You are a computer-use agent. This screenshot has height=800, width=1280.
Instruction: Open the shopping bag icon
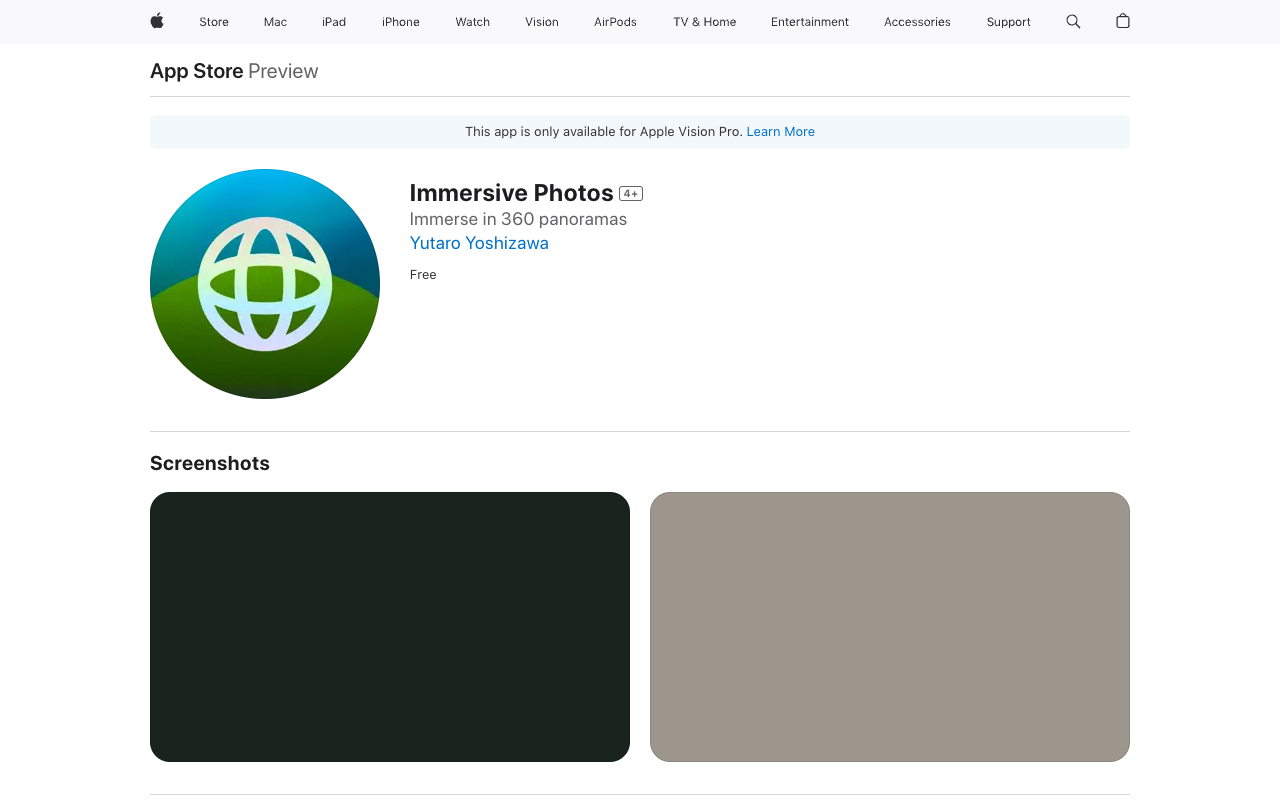(1123, 21)
